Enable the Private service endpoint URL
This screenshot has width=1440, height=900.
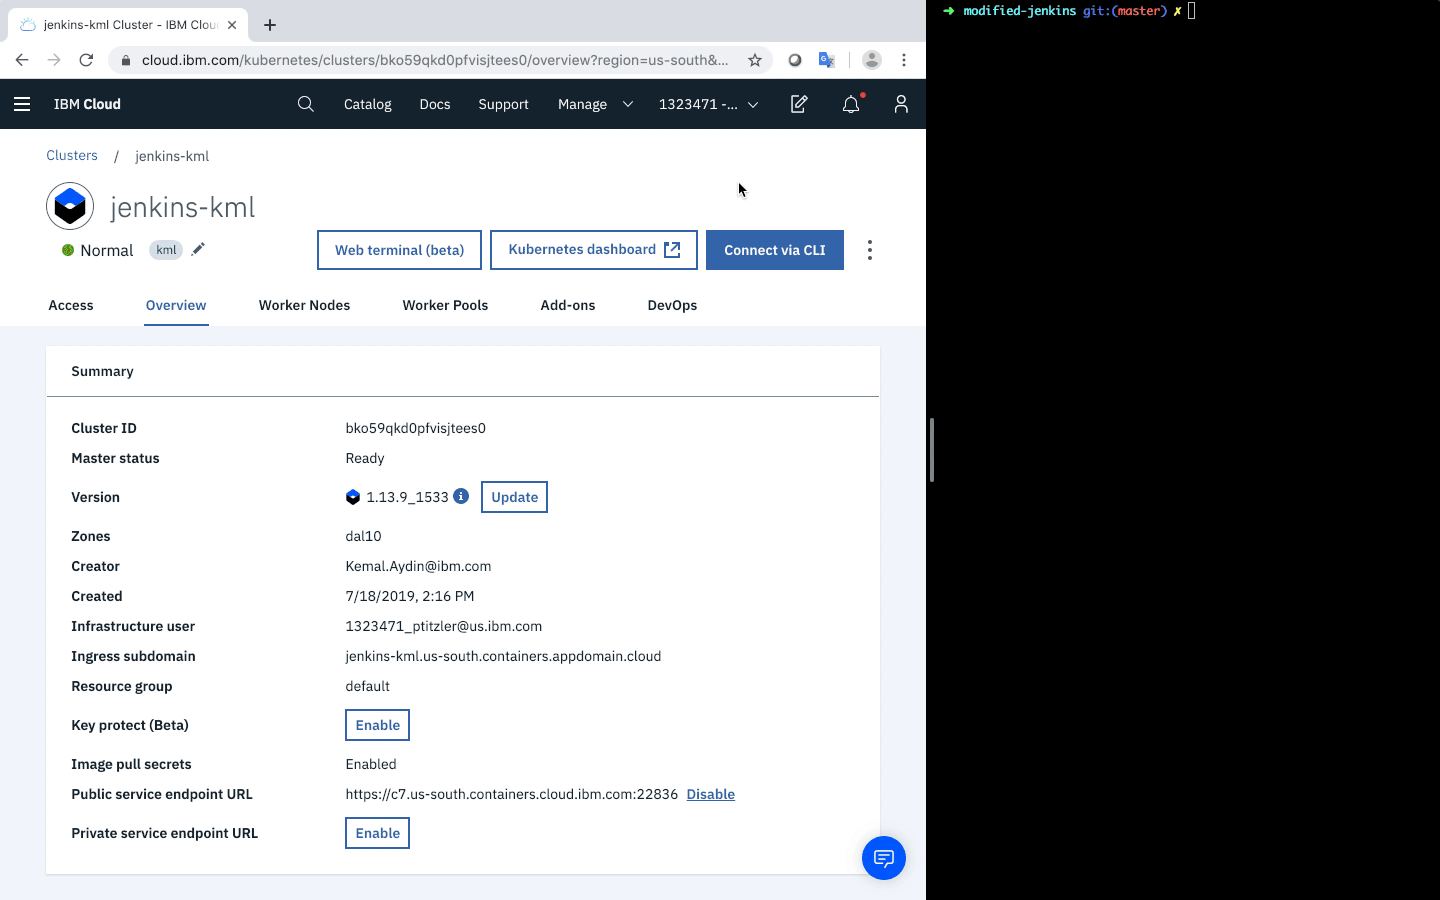[x=377, y=833]
